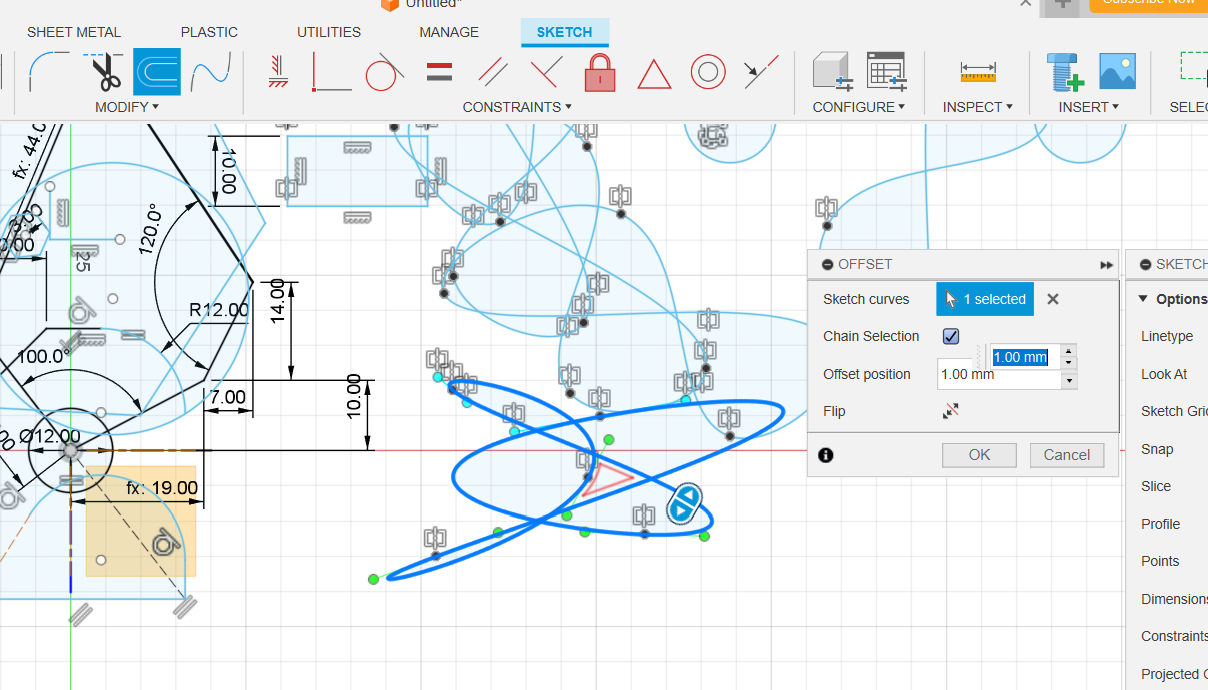Viewport: 1208px width, 690px height.
Task: Select the Measure ruler tool
Action: [x=978, y=72]
